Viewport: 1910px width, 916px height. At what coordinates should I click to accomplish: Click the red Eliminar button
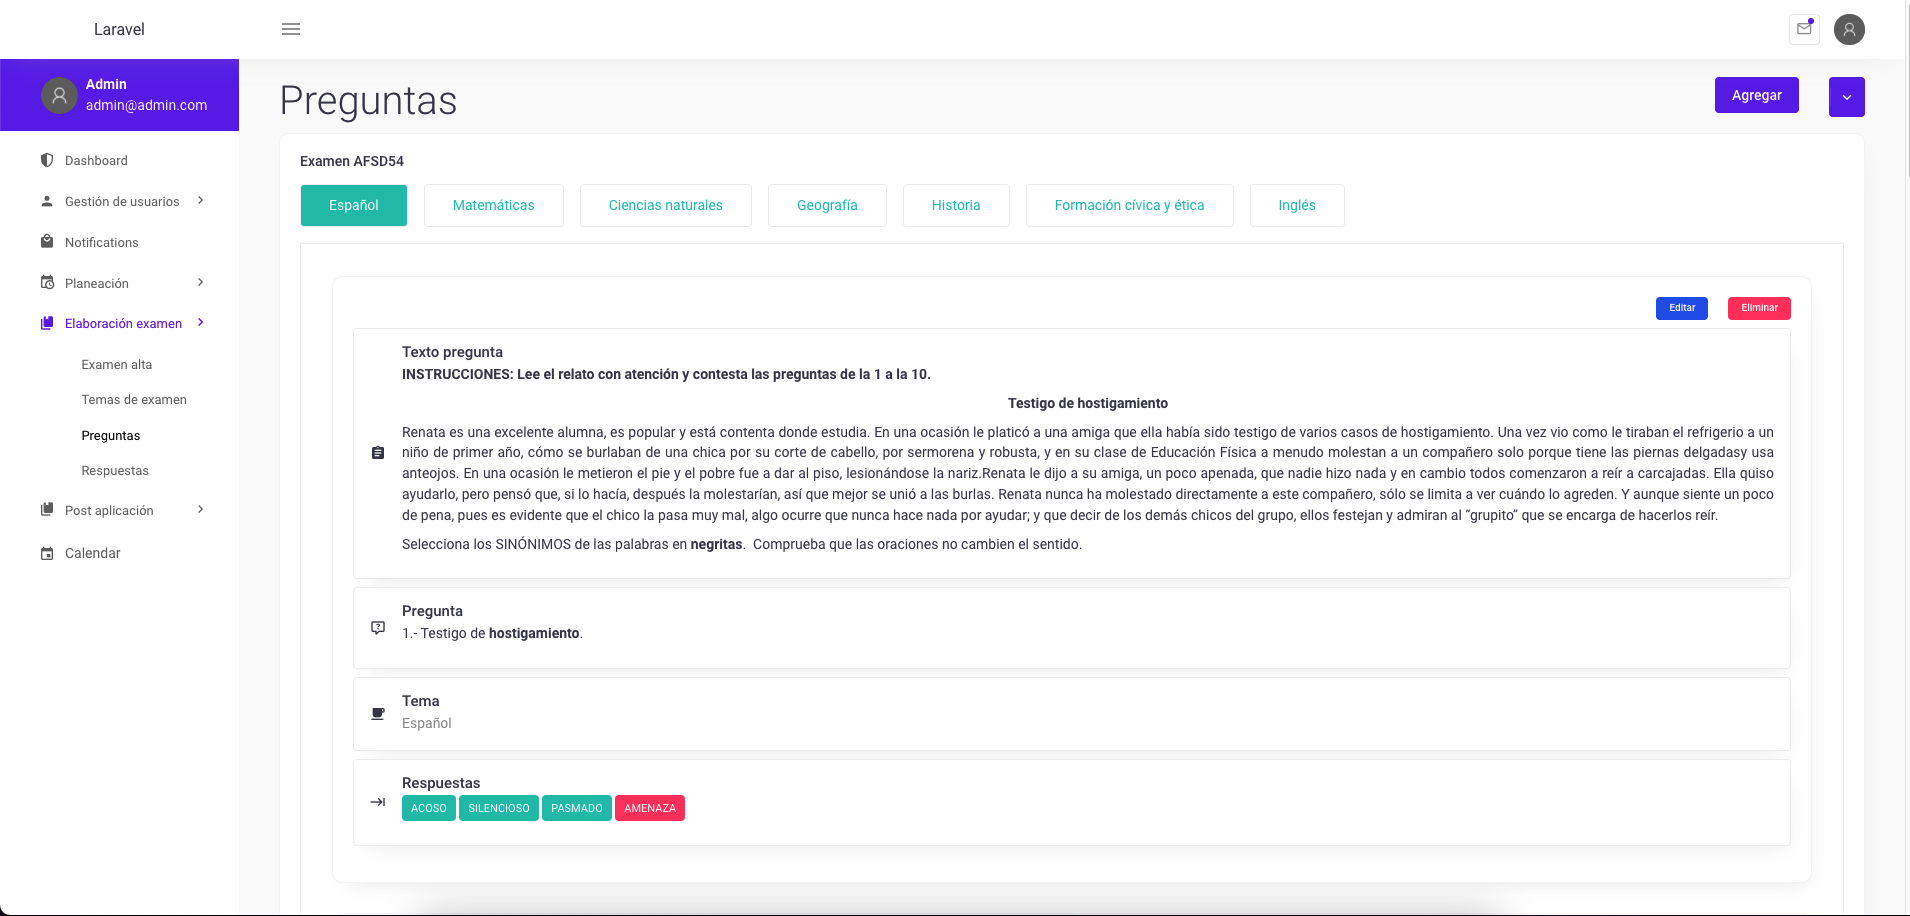tap(1758, 308)
